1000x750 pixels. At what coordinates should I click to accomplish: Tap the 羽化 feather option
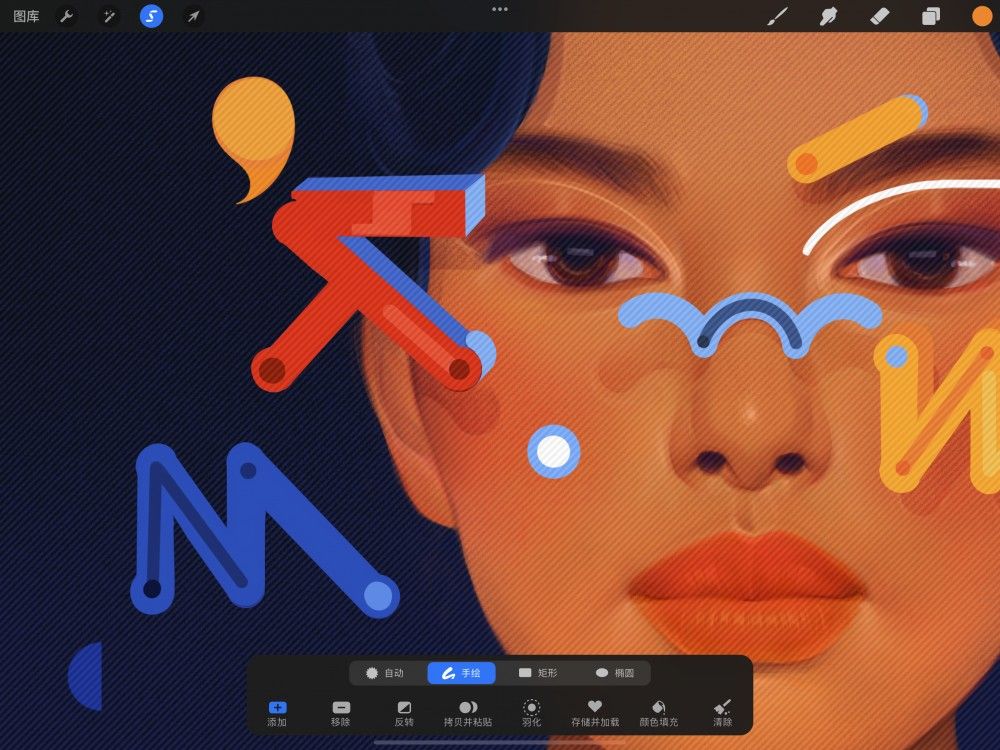point(531,708)
